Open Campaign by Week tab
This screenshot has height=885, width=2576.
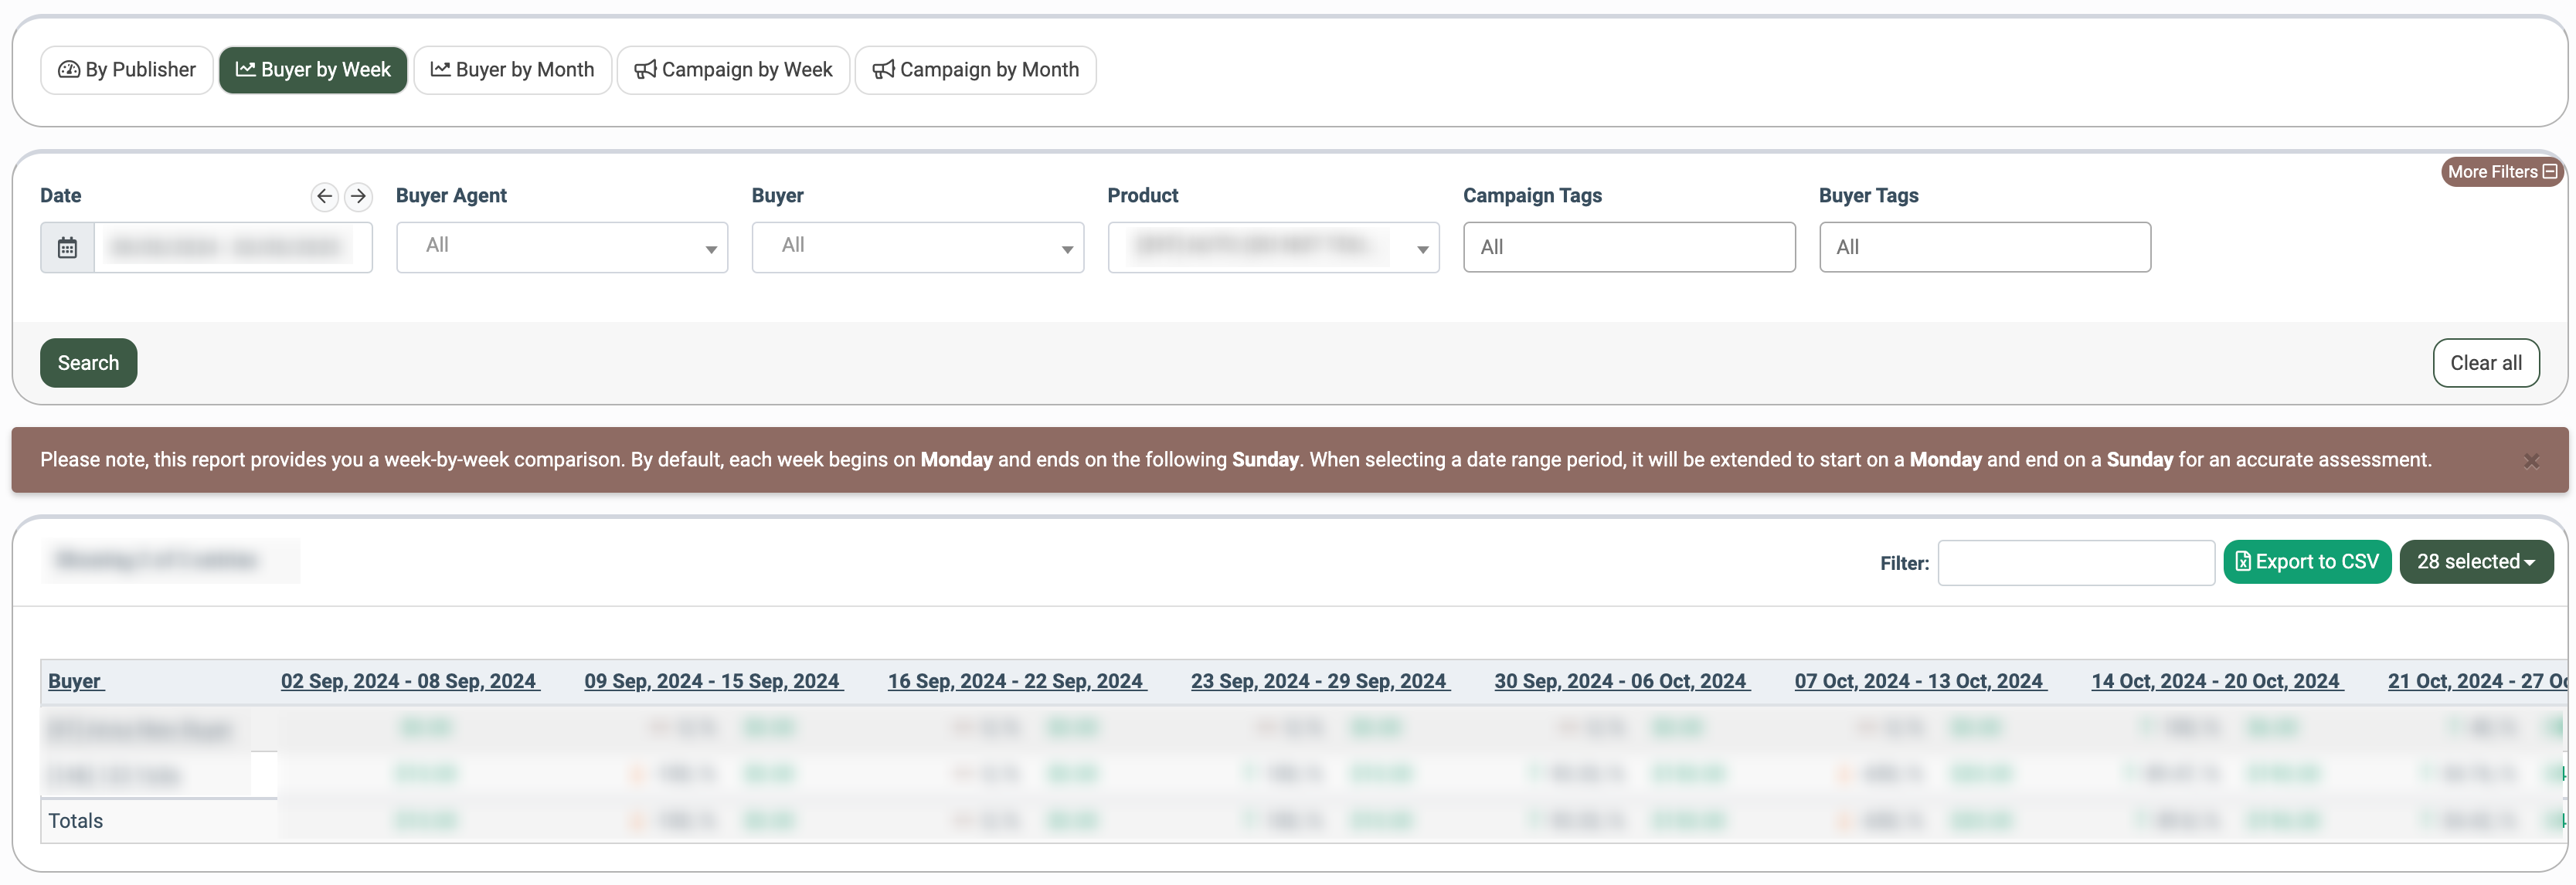click(733, 70)
